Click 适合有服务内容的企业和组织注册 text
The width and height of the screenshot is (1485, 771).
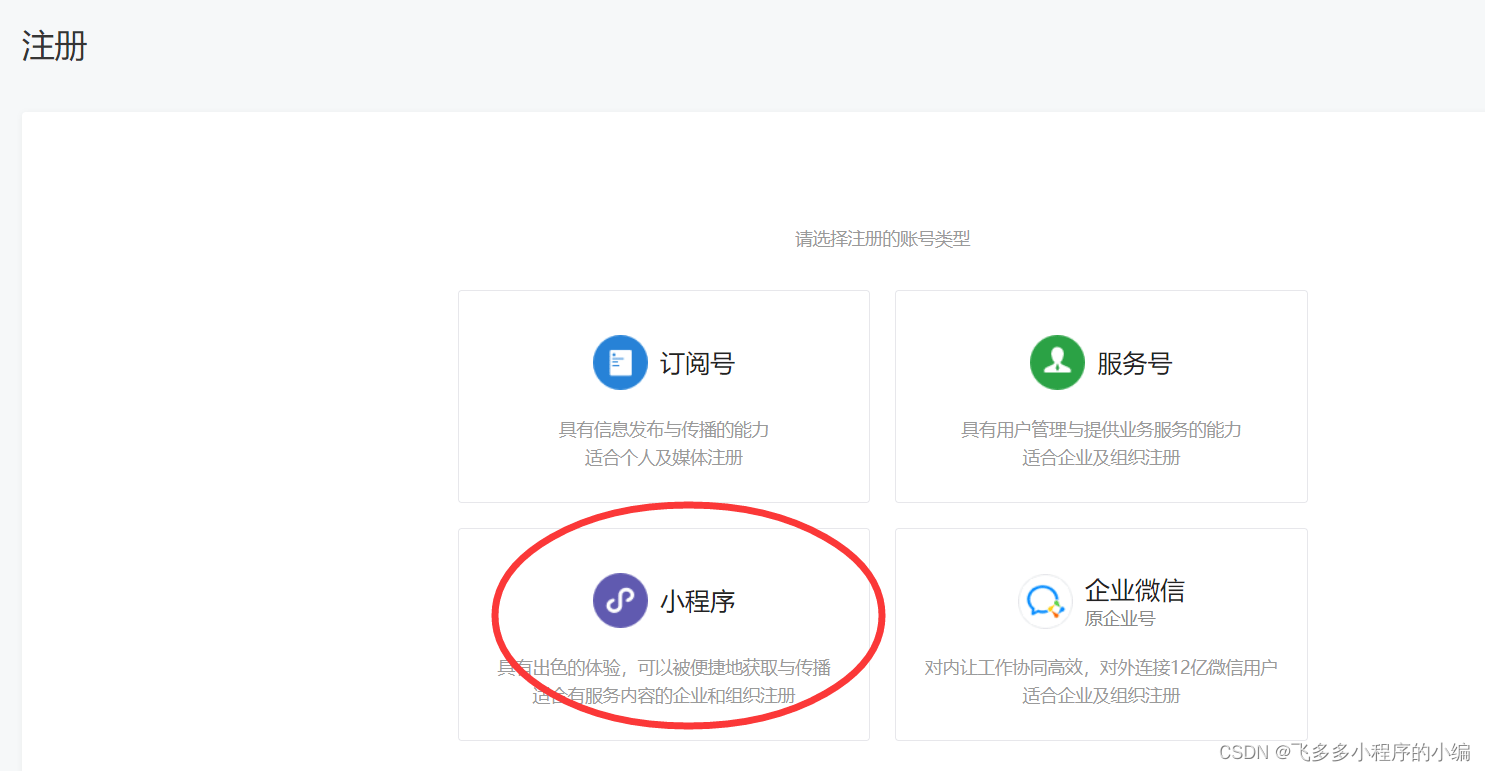coord(664,695)
